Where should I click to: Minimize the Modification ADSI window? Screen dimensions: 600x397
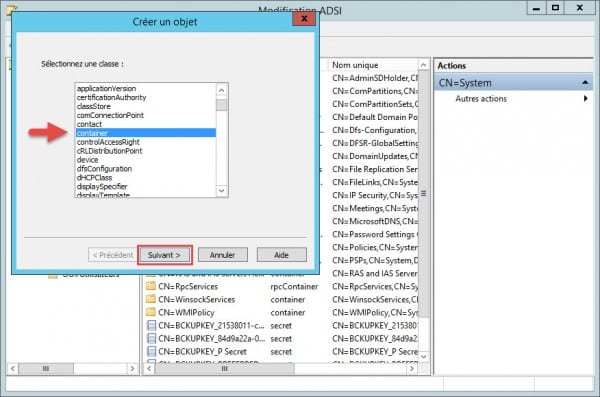pos(536,8)
